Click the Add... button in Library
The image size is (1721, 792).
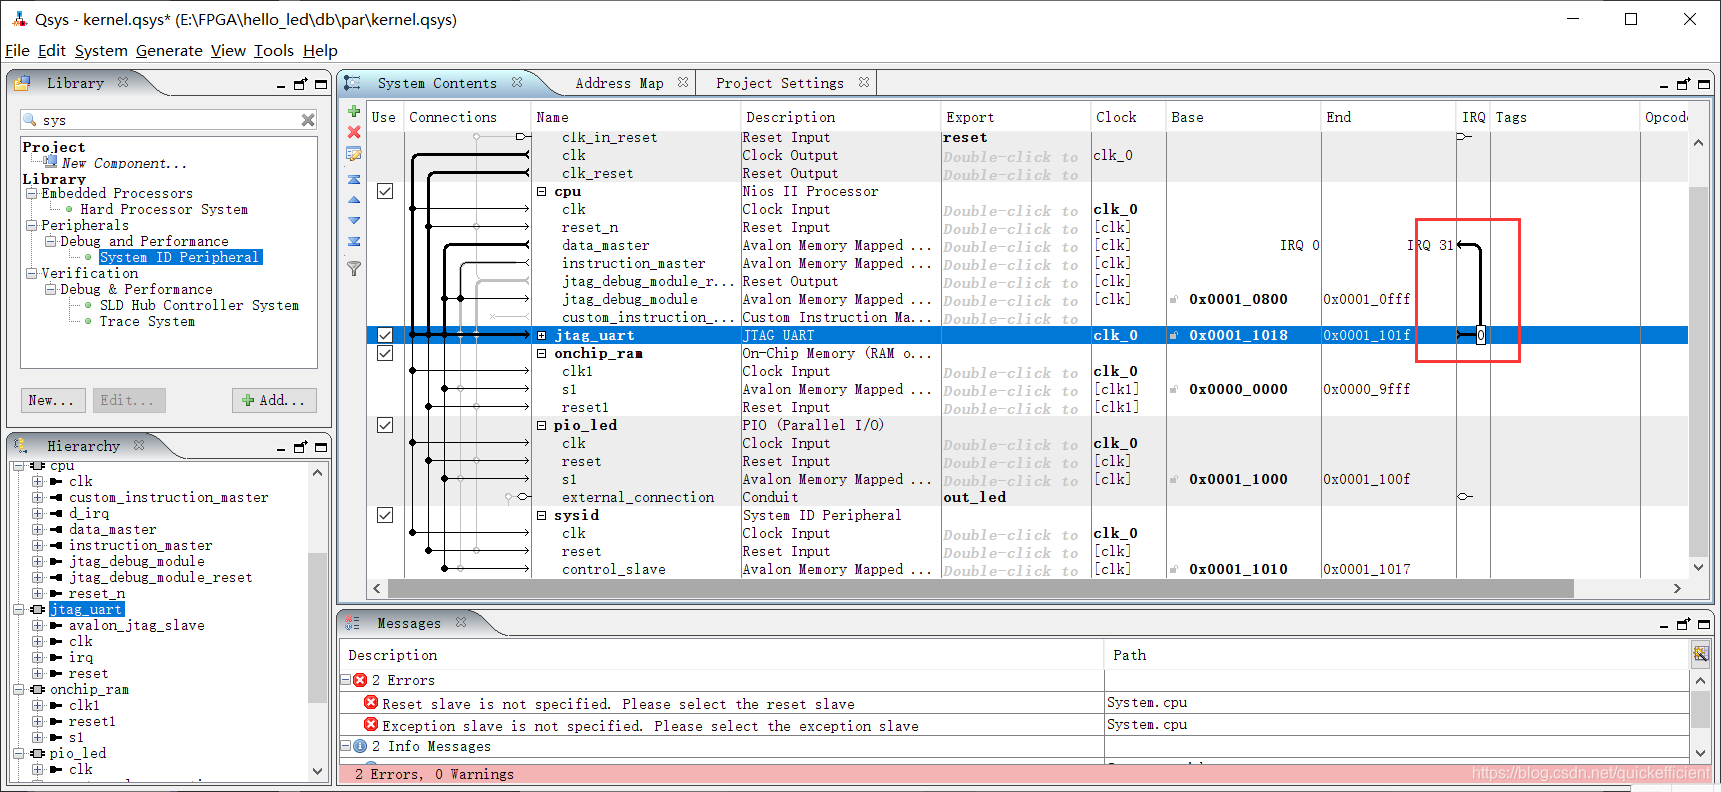click(x=274, y=400)
